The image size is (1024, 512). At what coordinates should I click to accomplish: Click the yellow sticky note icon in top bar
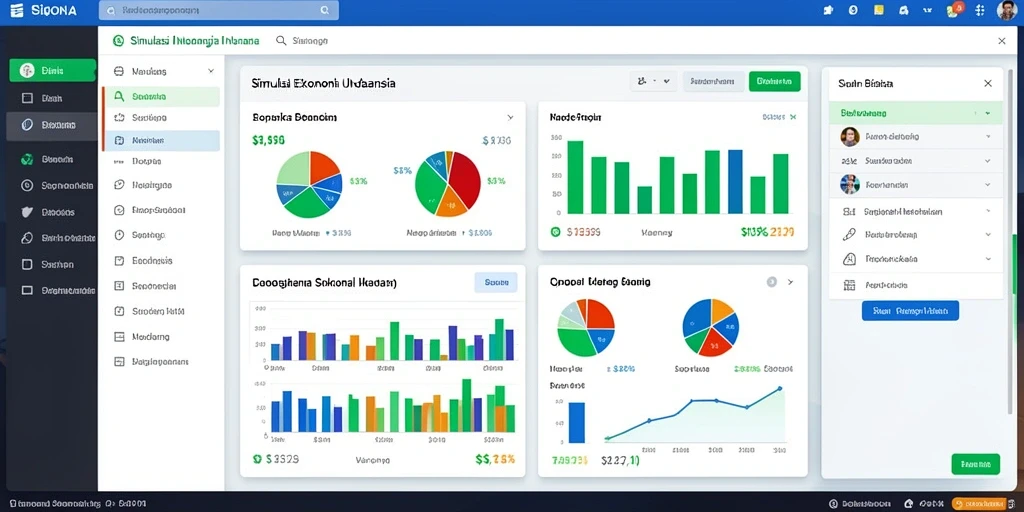pos(878,10)
